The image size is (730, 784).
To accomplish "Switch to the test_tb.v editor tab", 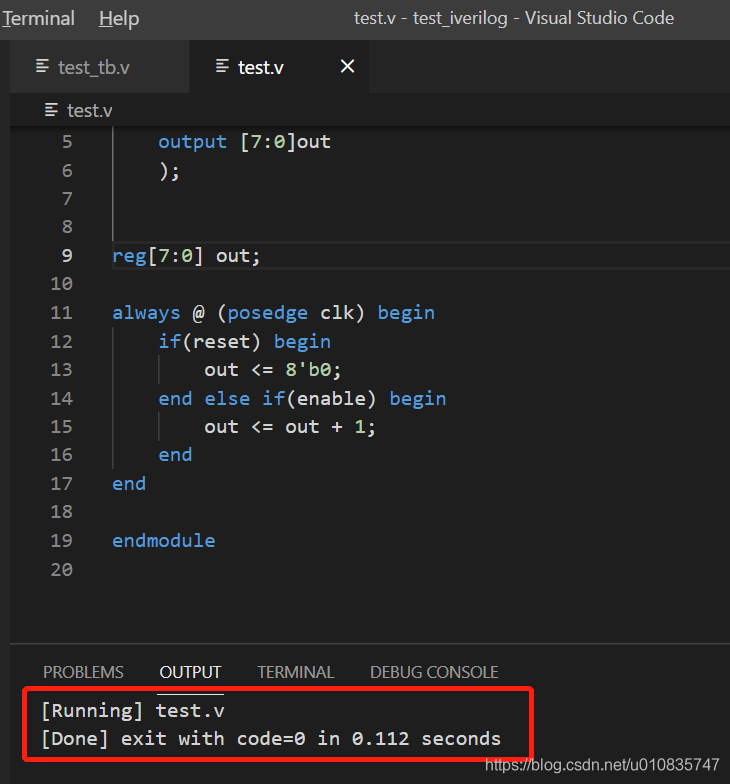I will pos(100,67).
